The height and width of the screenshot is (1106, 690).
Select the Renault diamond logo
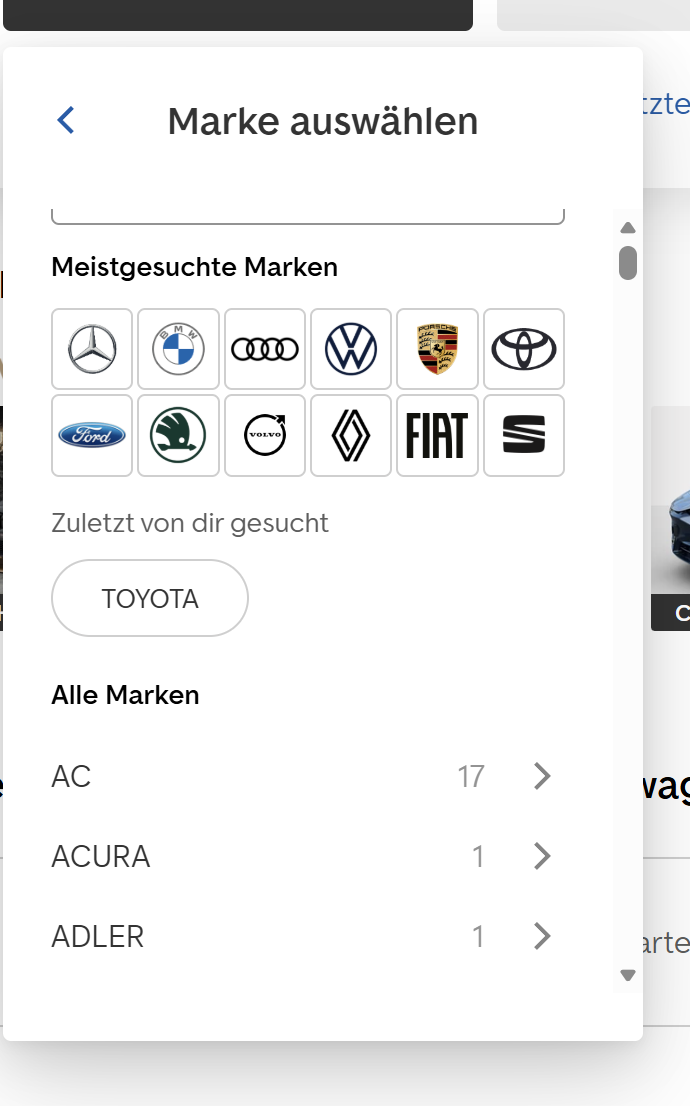coord(351,435)
